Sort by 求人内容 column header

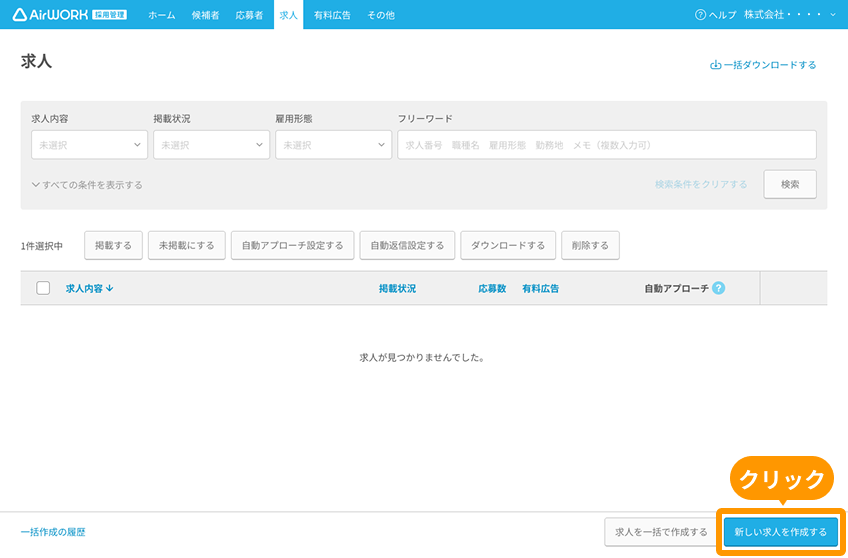90,289
